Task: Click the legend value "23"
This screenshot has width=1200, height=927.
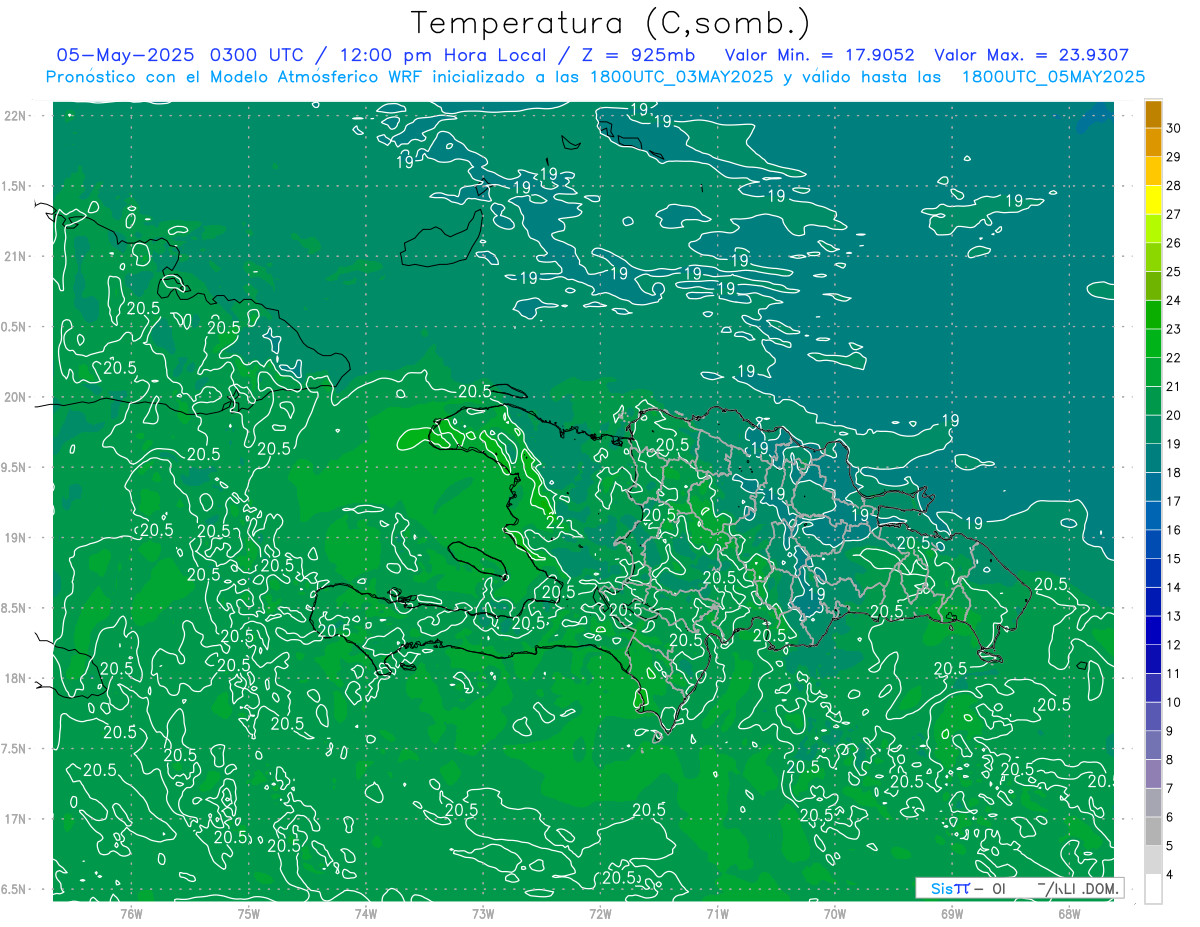Action: coord(1175,329)
